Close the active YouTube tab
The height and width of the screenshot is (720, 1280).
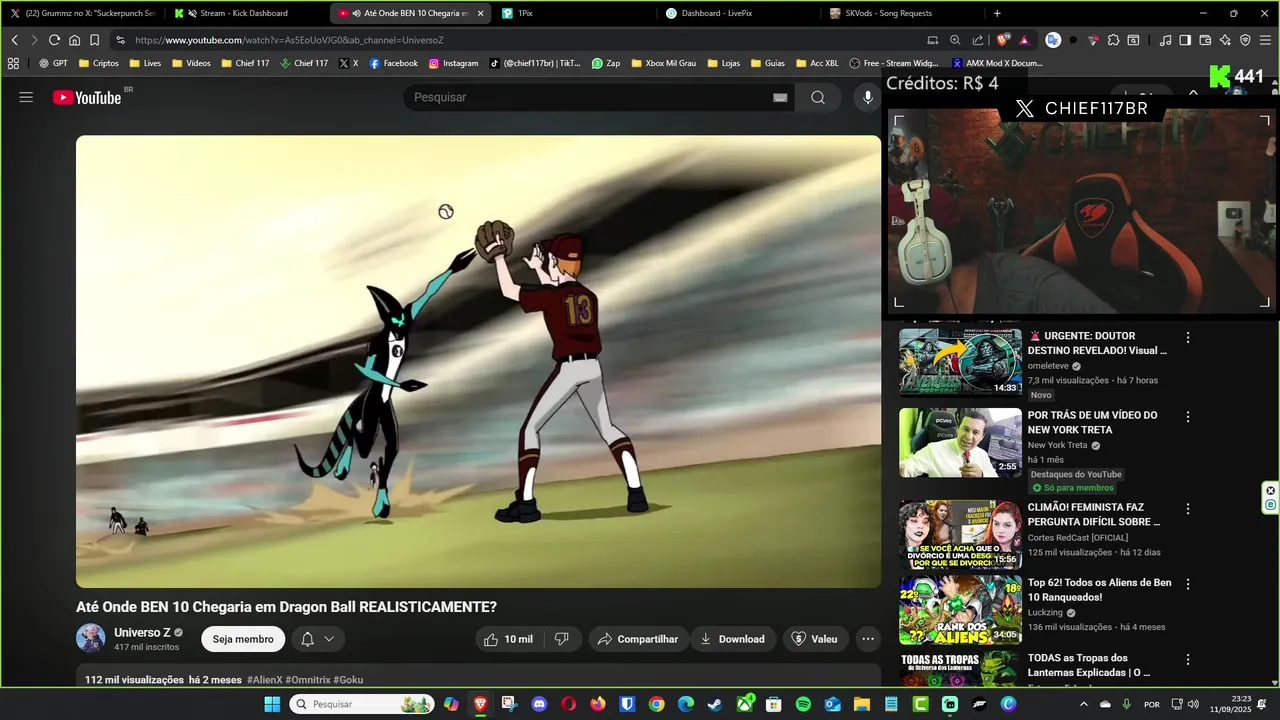pyautogui.click(x=481, y=13)
